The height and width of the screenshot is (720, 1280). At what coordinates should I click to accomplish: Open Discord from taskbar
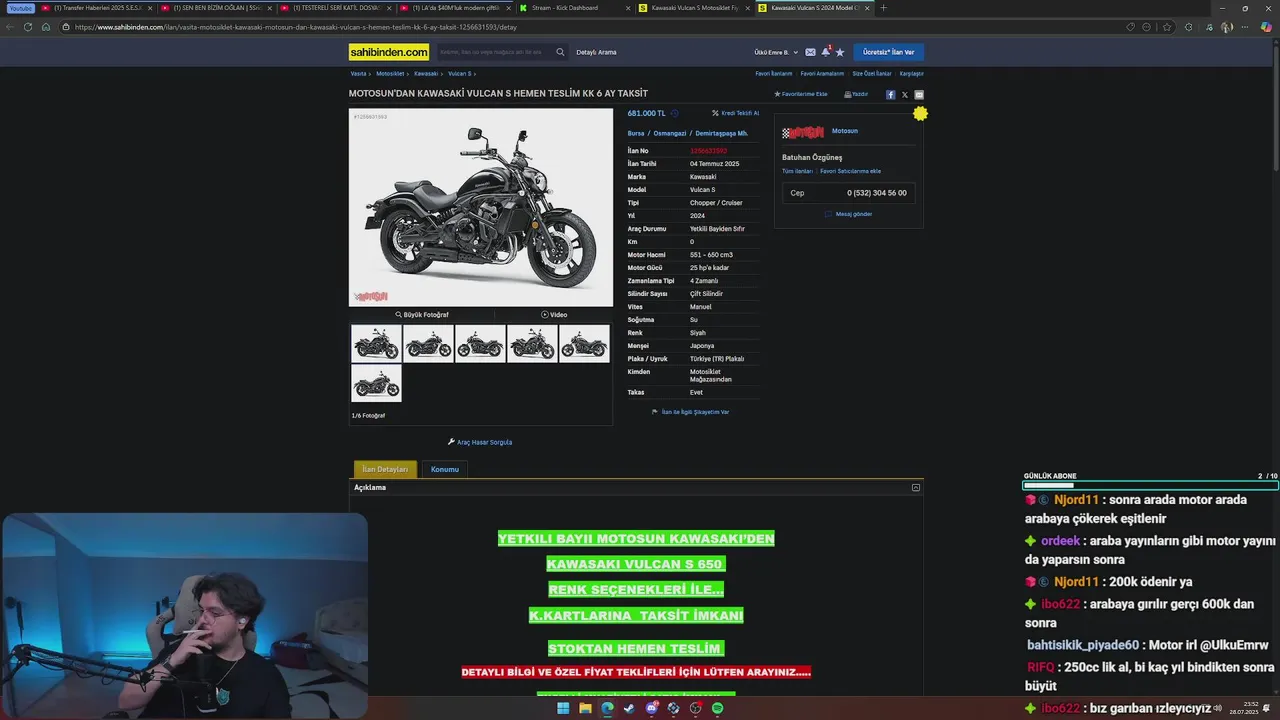pyautogui.click(x=652, y=708)
